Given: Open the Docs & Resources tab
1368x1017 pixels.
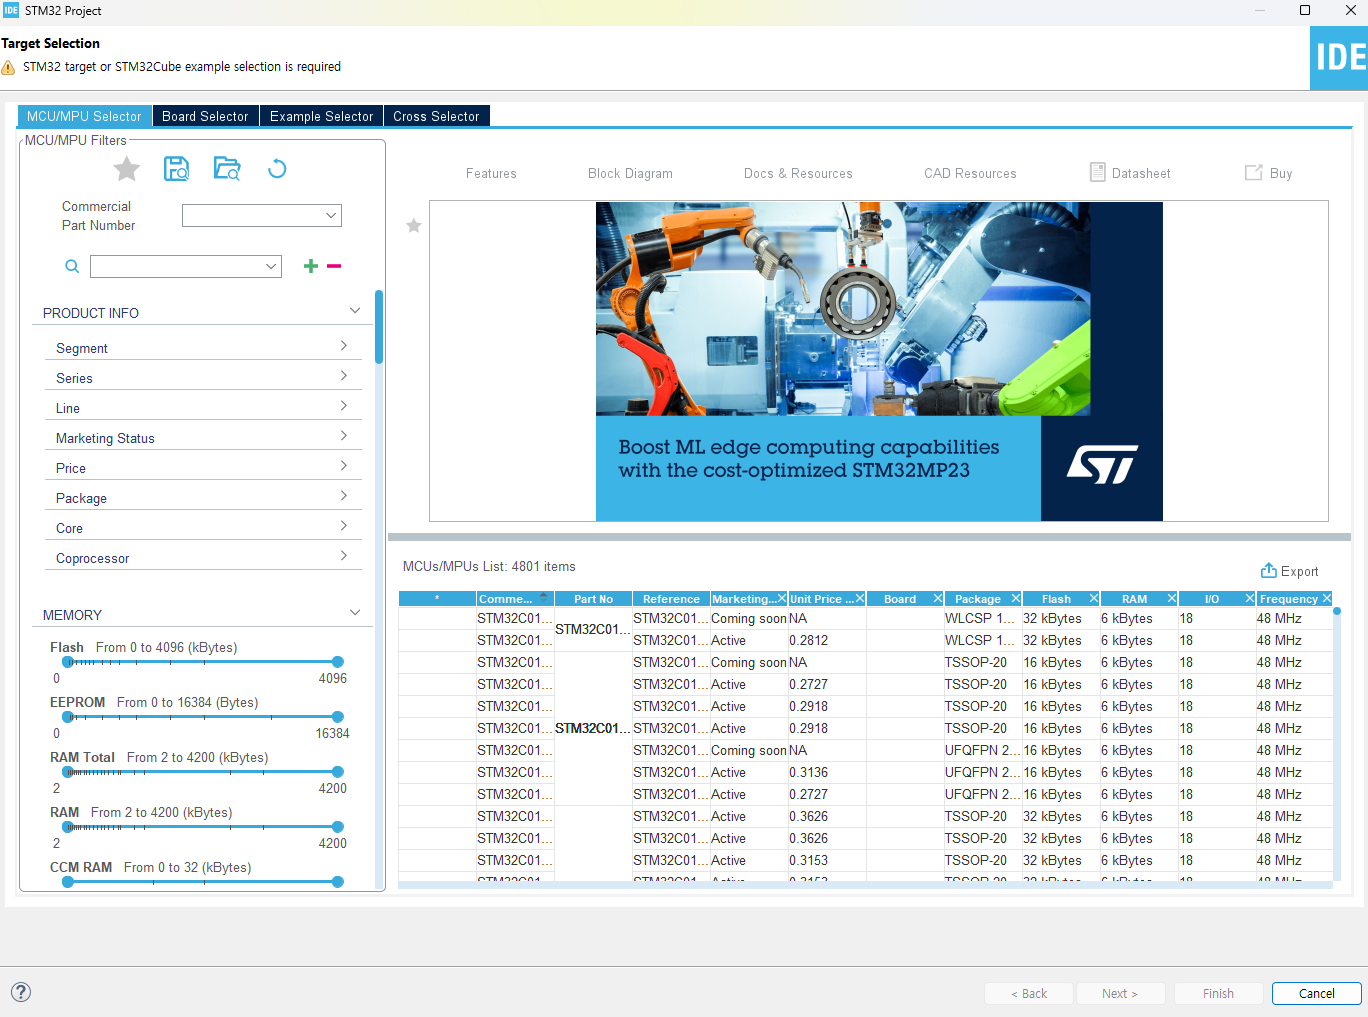Looking at the screenshot, I should [798, 173].
